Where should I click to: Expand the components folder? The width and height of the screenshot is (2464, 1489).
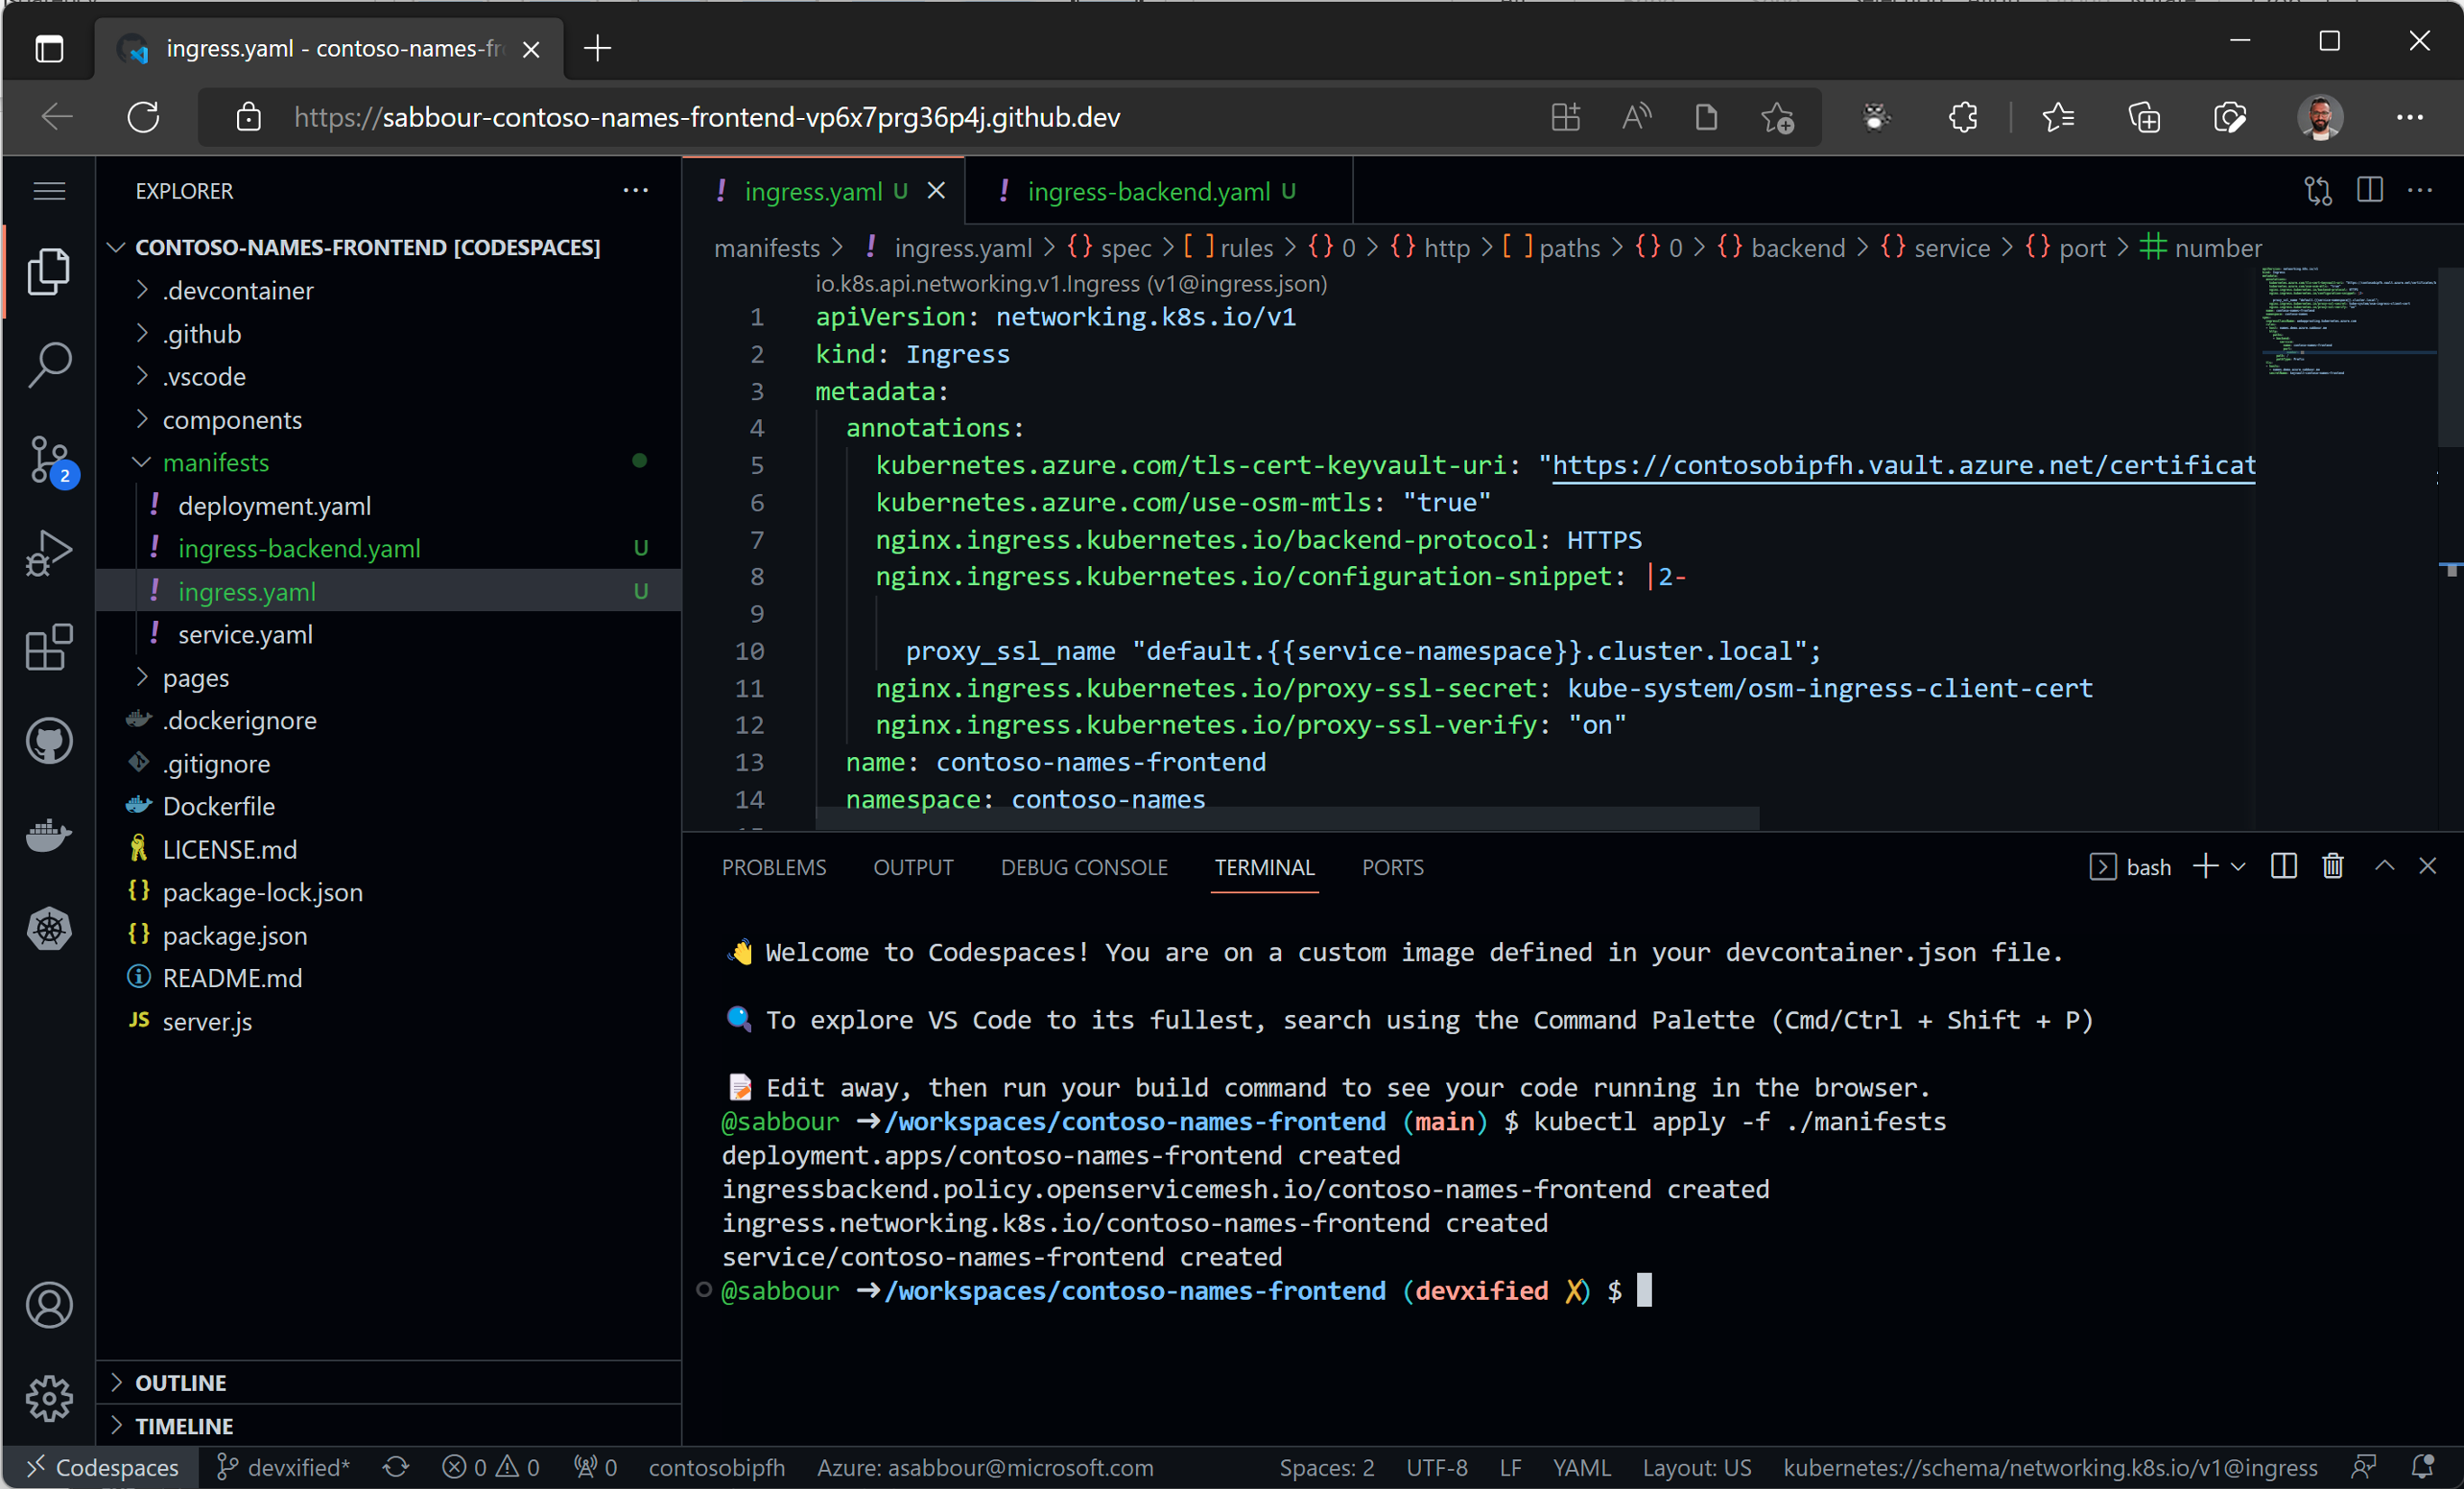232,420
